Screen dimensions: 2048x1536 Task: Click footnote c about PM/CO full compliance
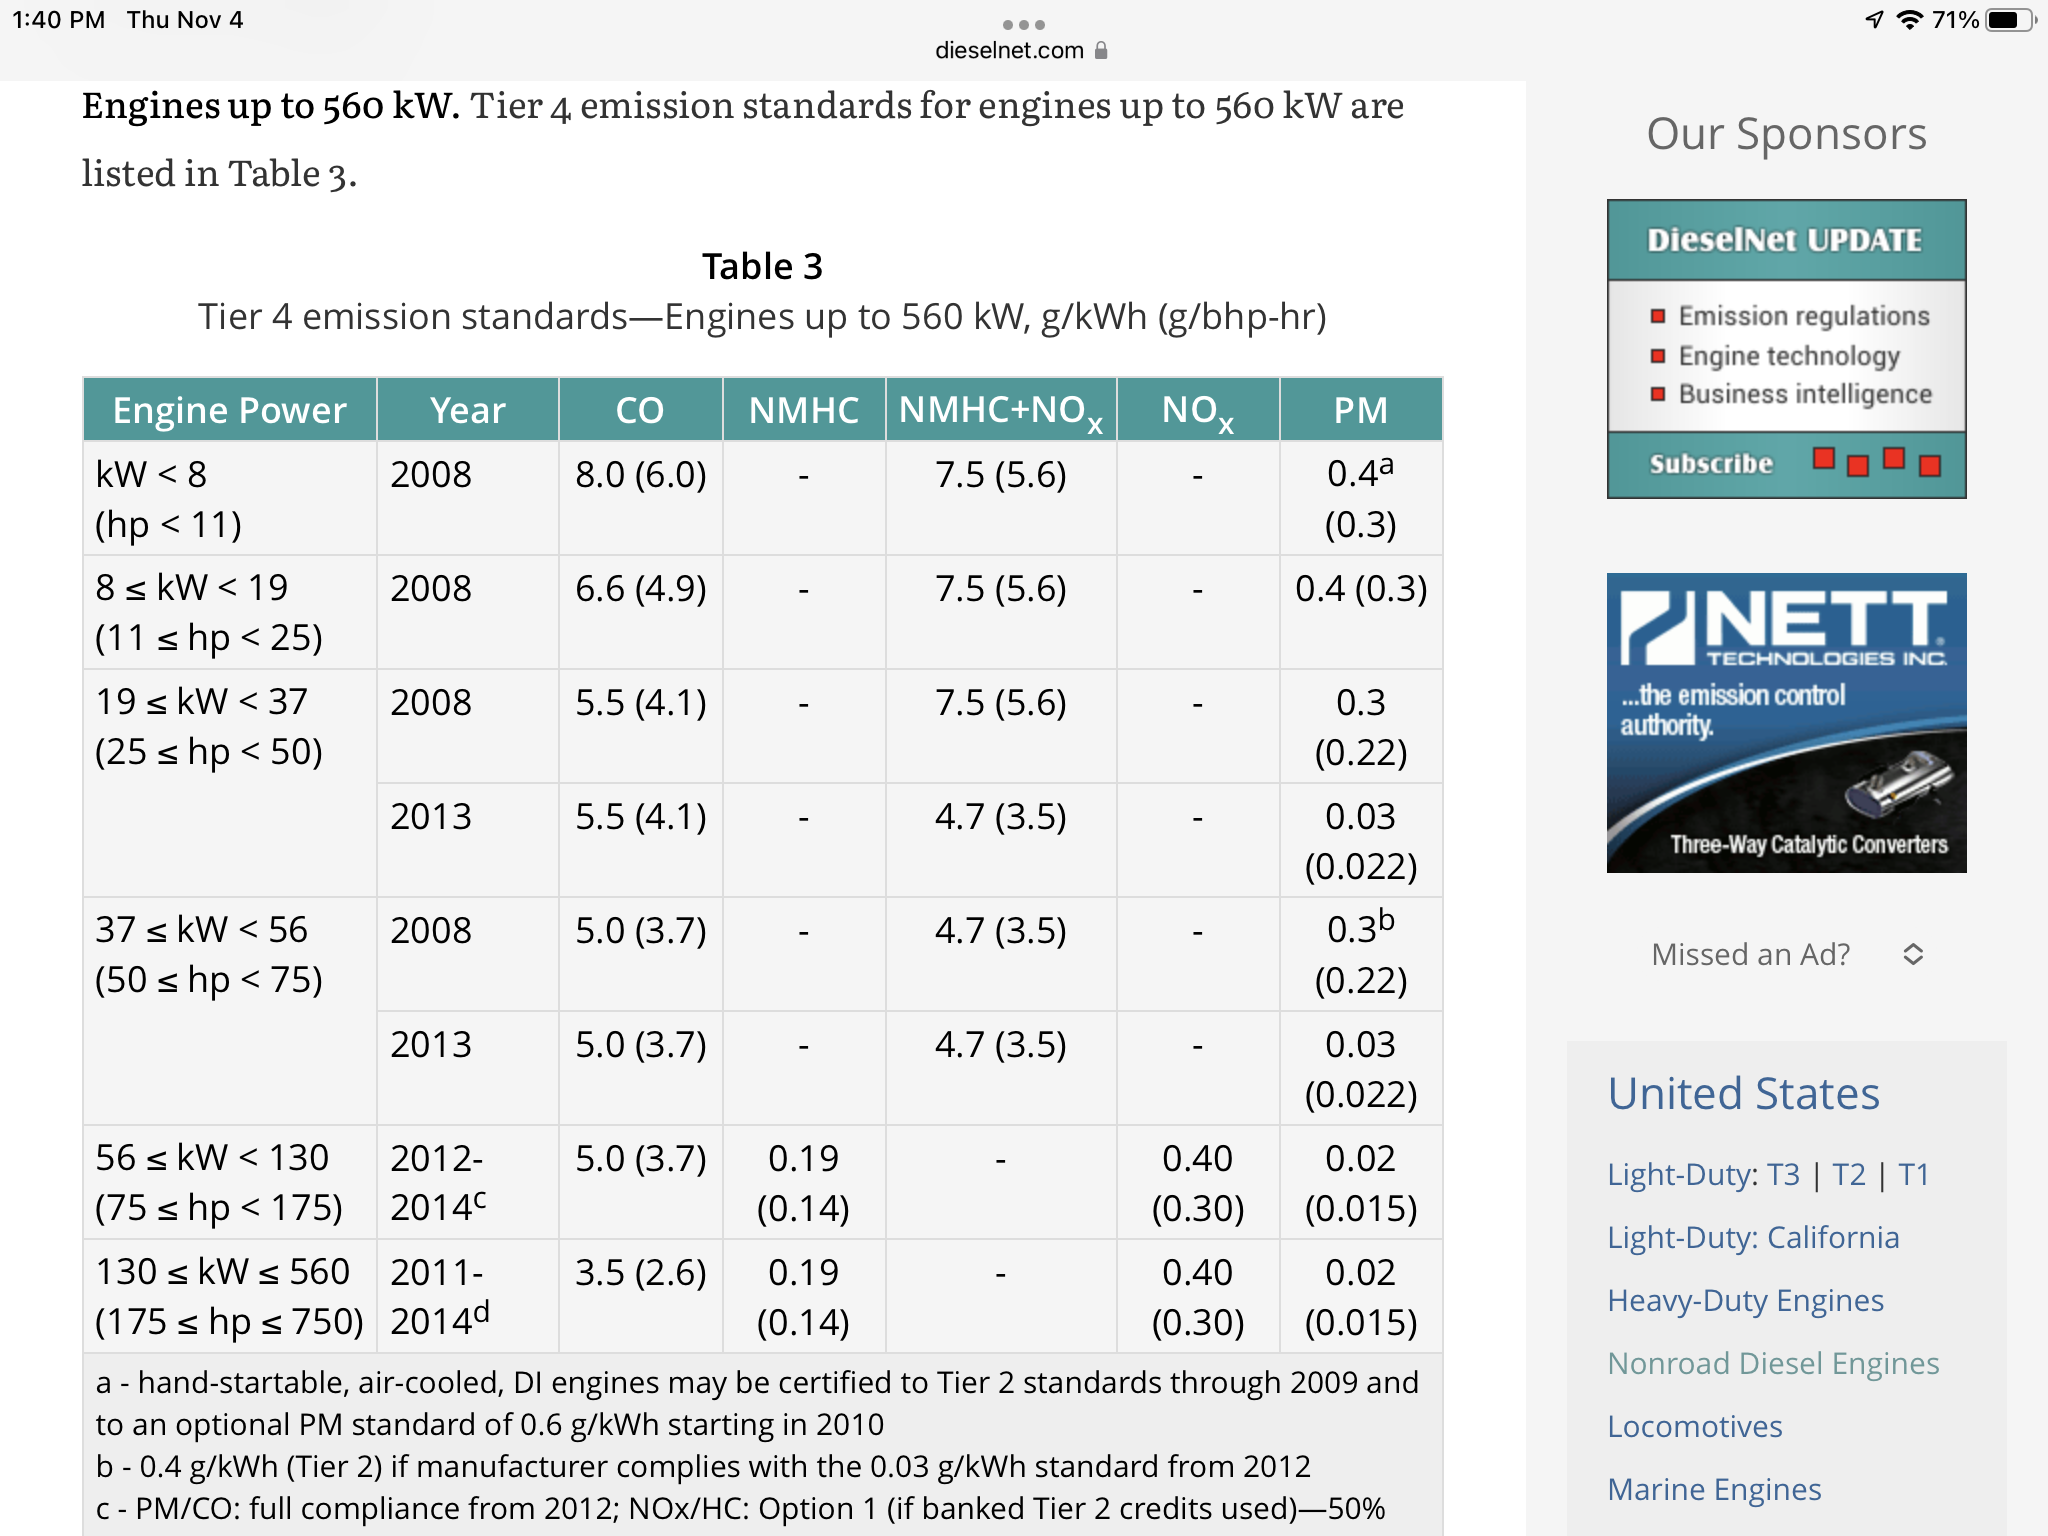[740, 1508]
